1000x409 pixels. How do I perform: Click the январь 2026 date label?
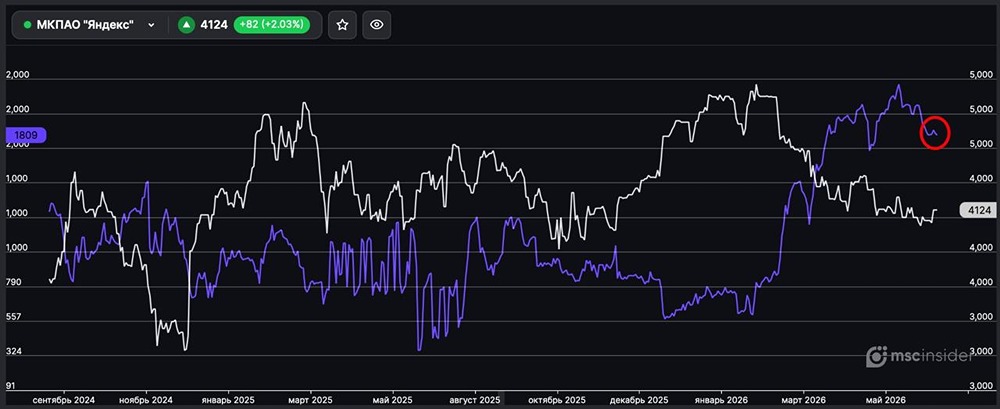pos(721,400)
